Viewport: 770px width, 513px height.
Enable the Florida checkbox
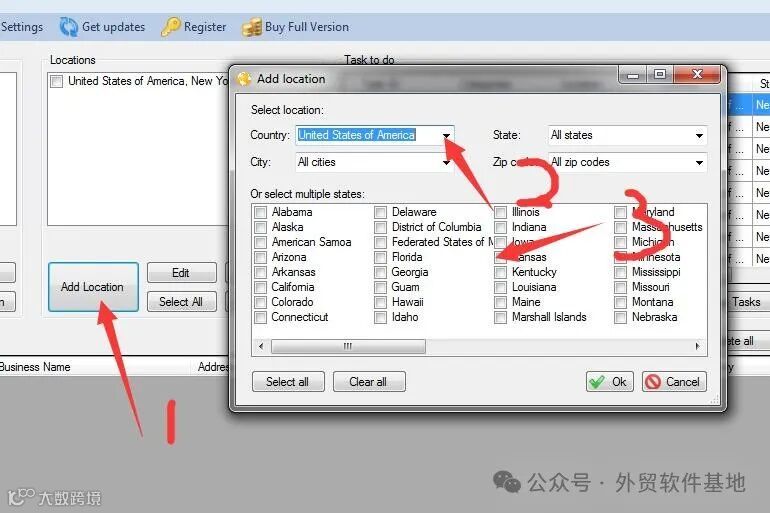click(x=380, y=257)
